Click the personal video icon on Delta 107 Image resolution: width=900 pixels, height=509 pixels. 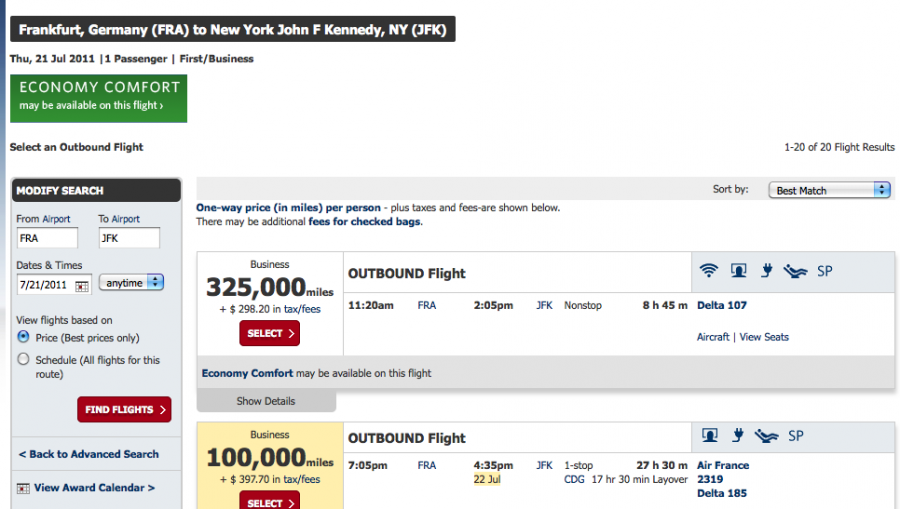click(x=739, y=270)
